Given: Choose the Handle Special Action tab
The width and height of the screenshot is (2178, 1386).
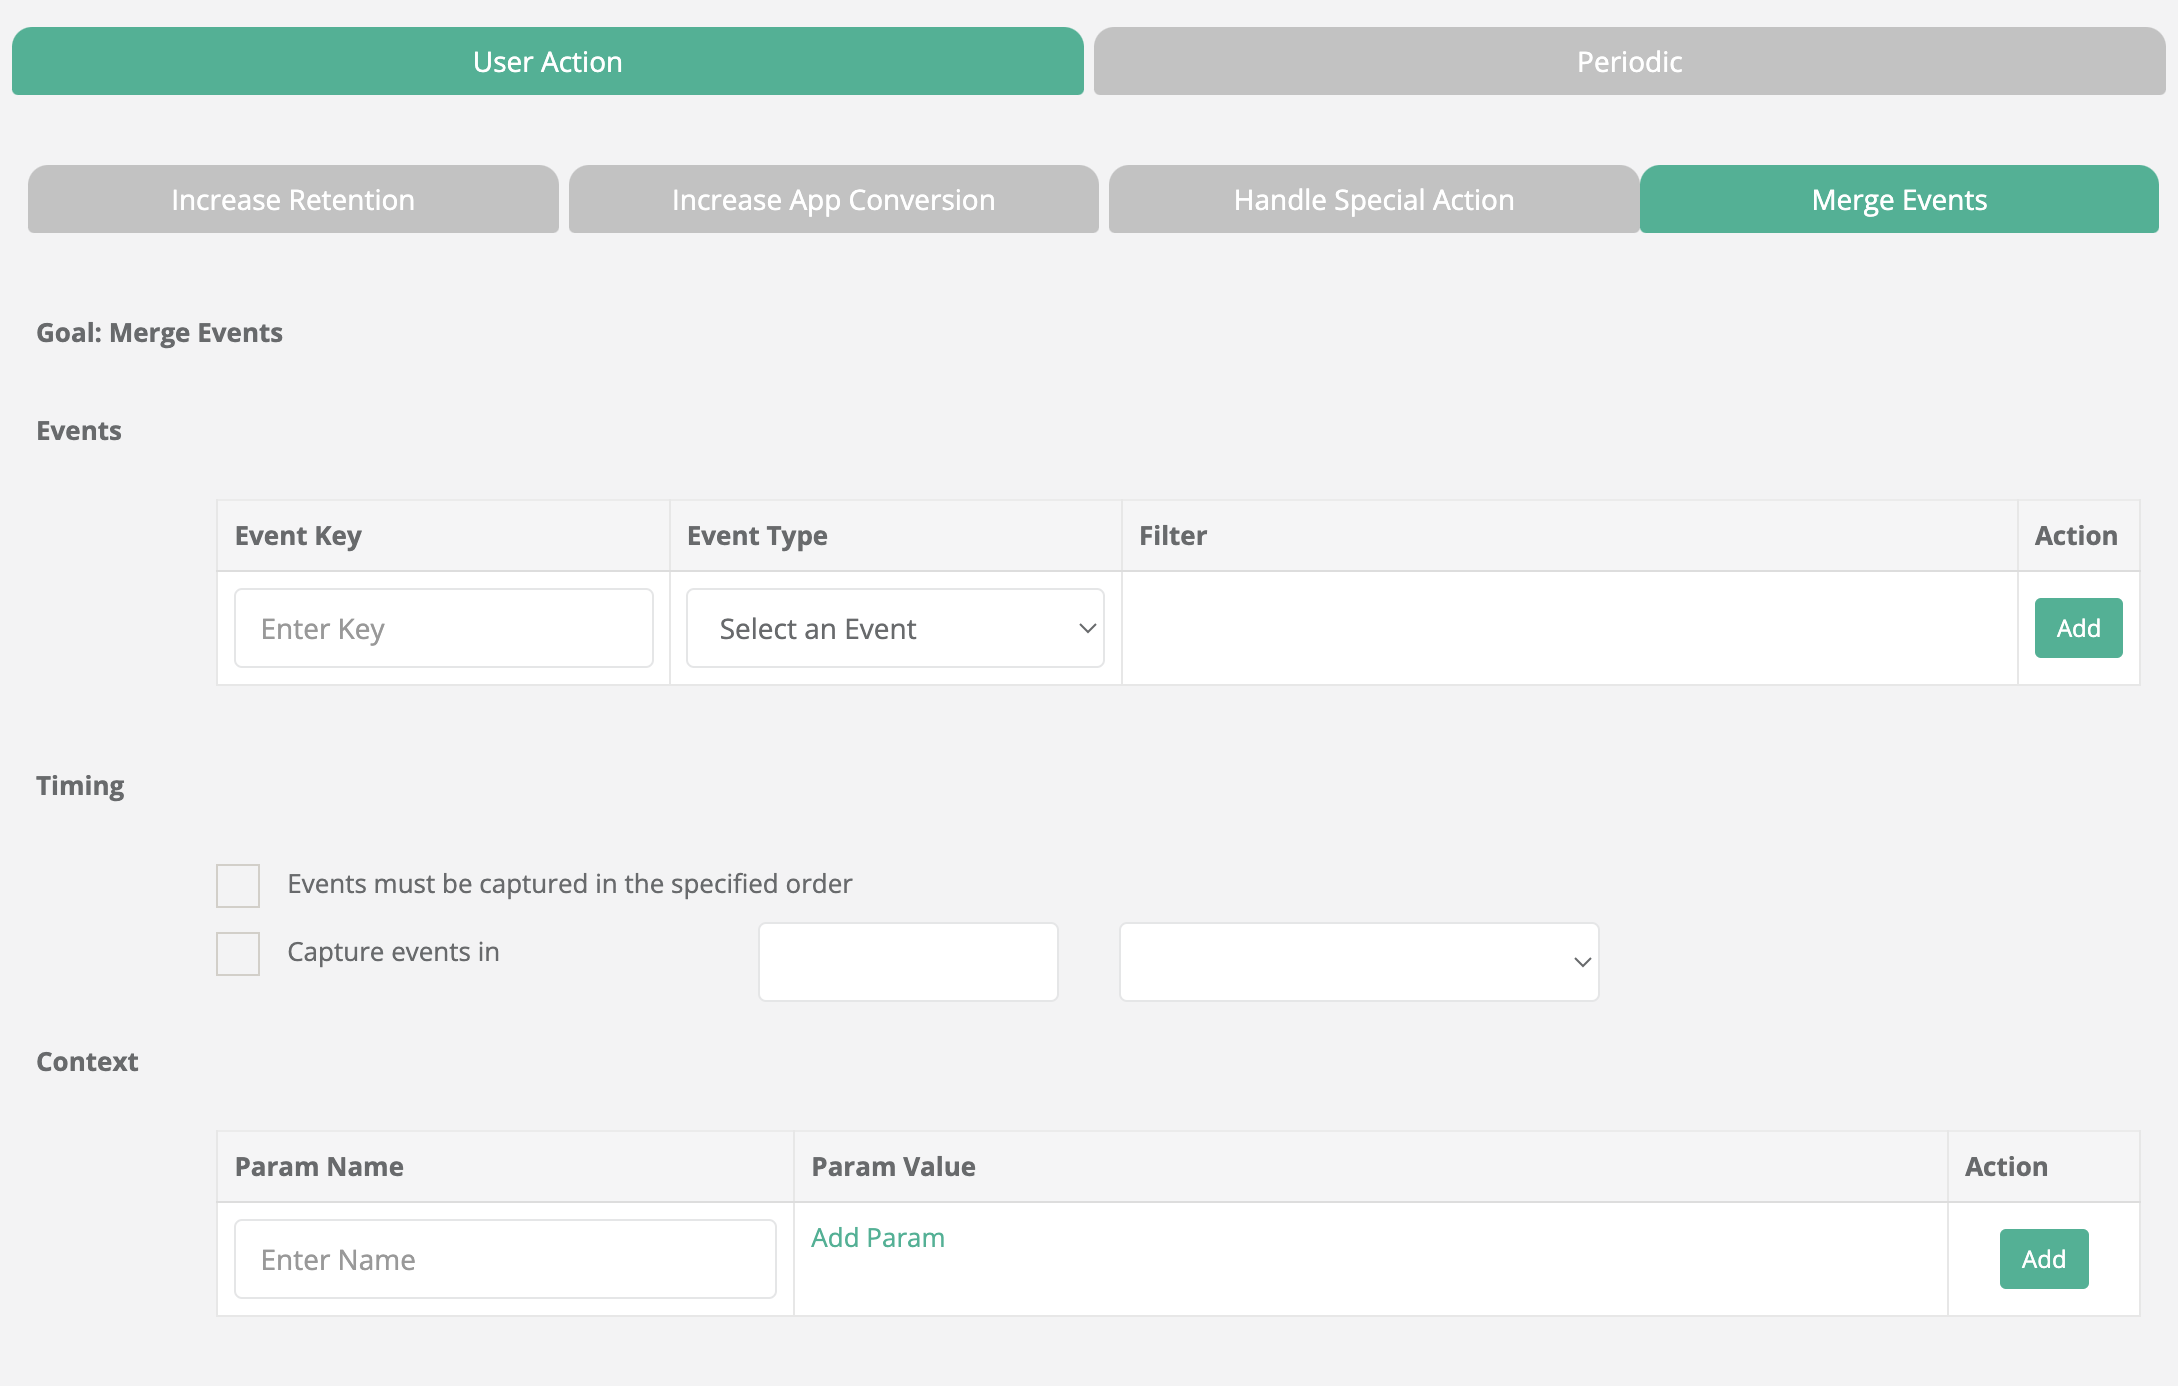Looking at the screenshot, I should click(1373, 200).
